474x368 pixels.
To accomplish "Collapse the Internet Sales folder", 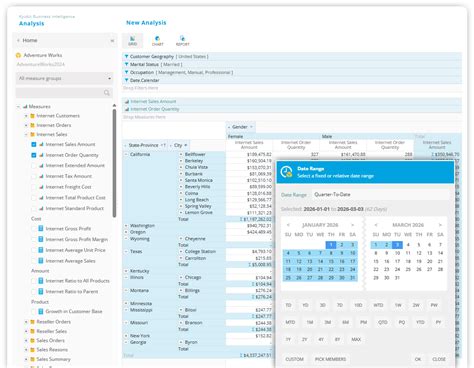I will tap(26, 135).
